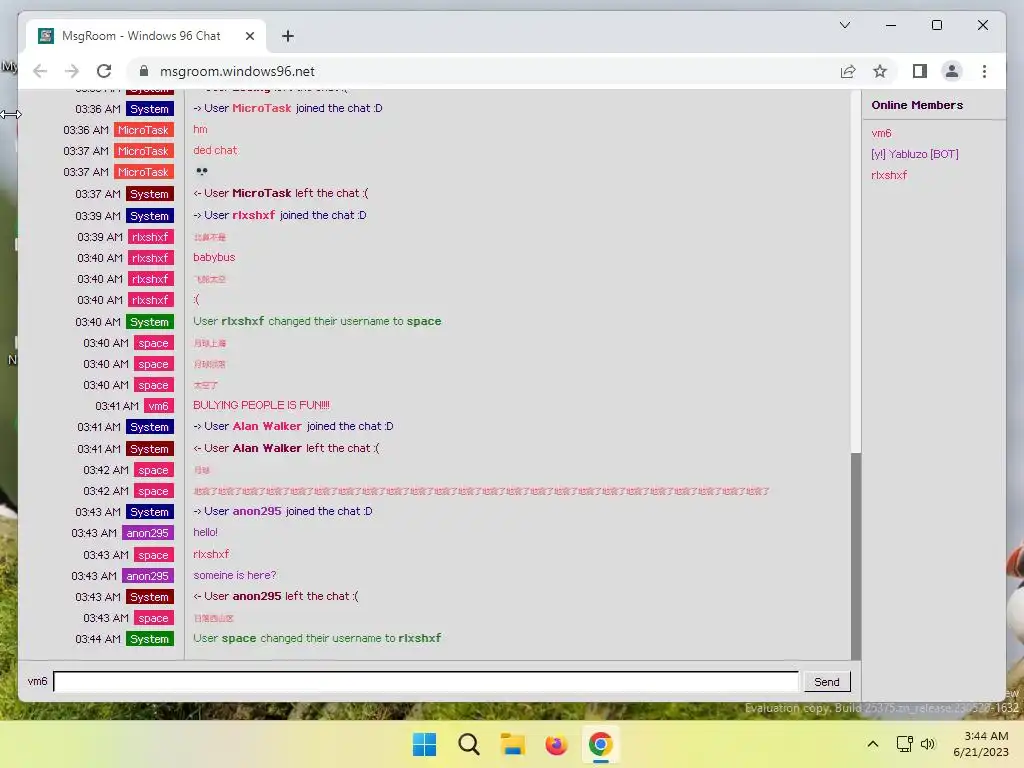This screenshot has width=1024, height=768.
Task: Click the long repeated message from space
Action: click(481, 491)
